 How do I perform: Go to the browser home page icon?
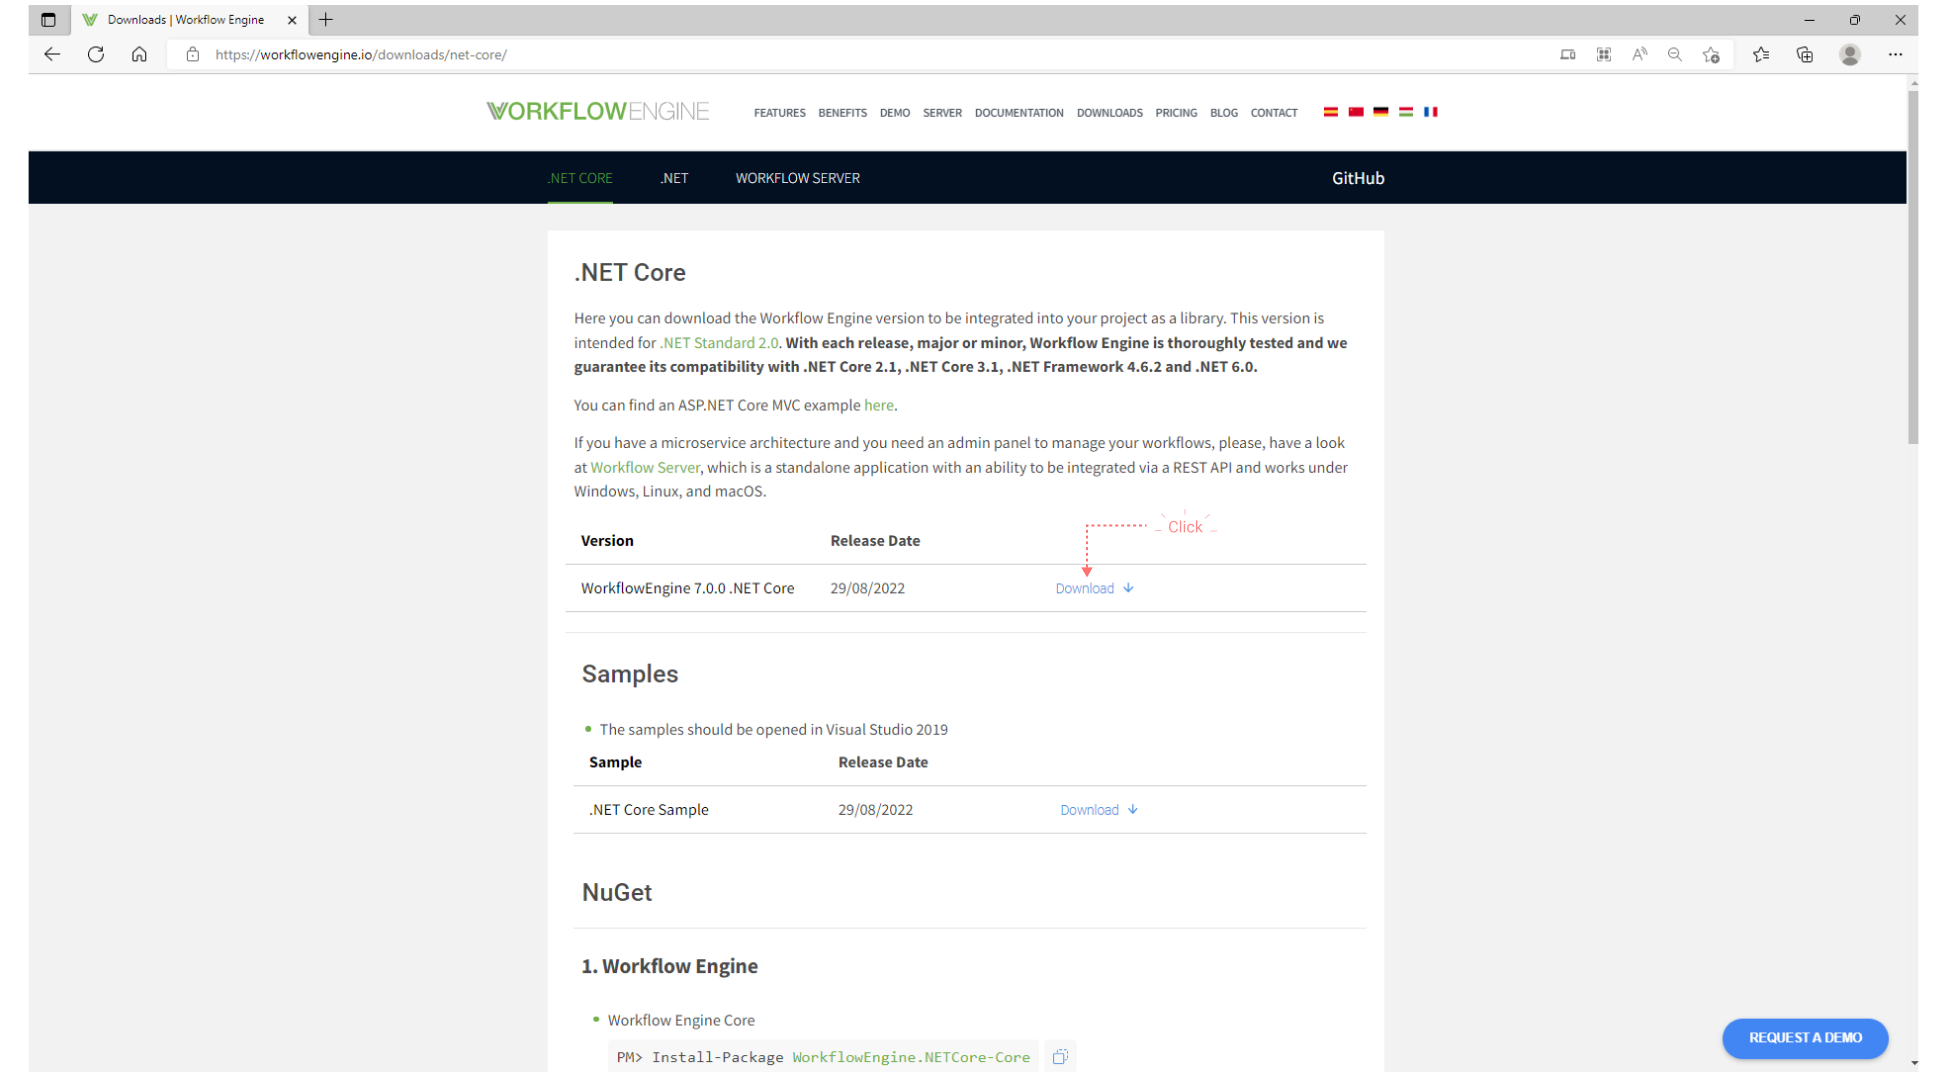(139, 55)
